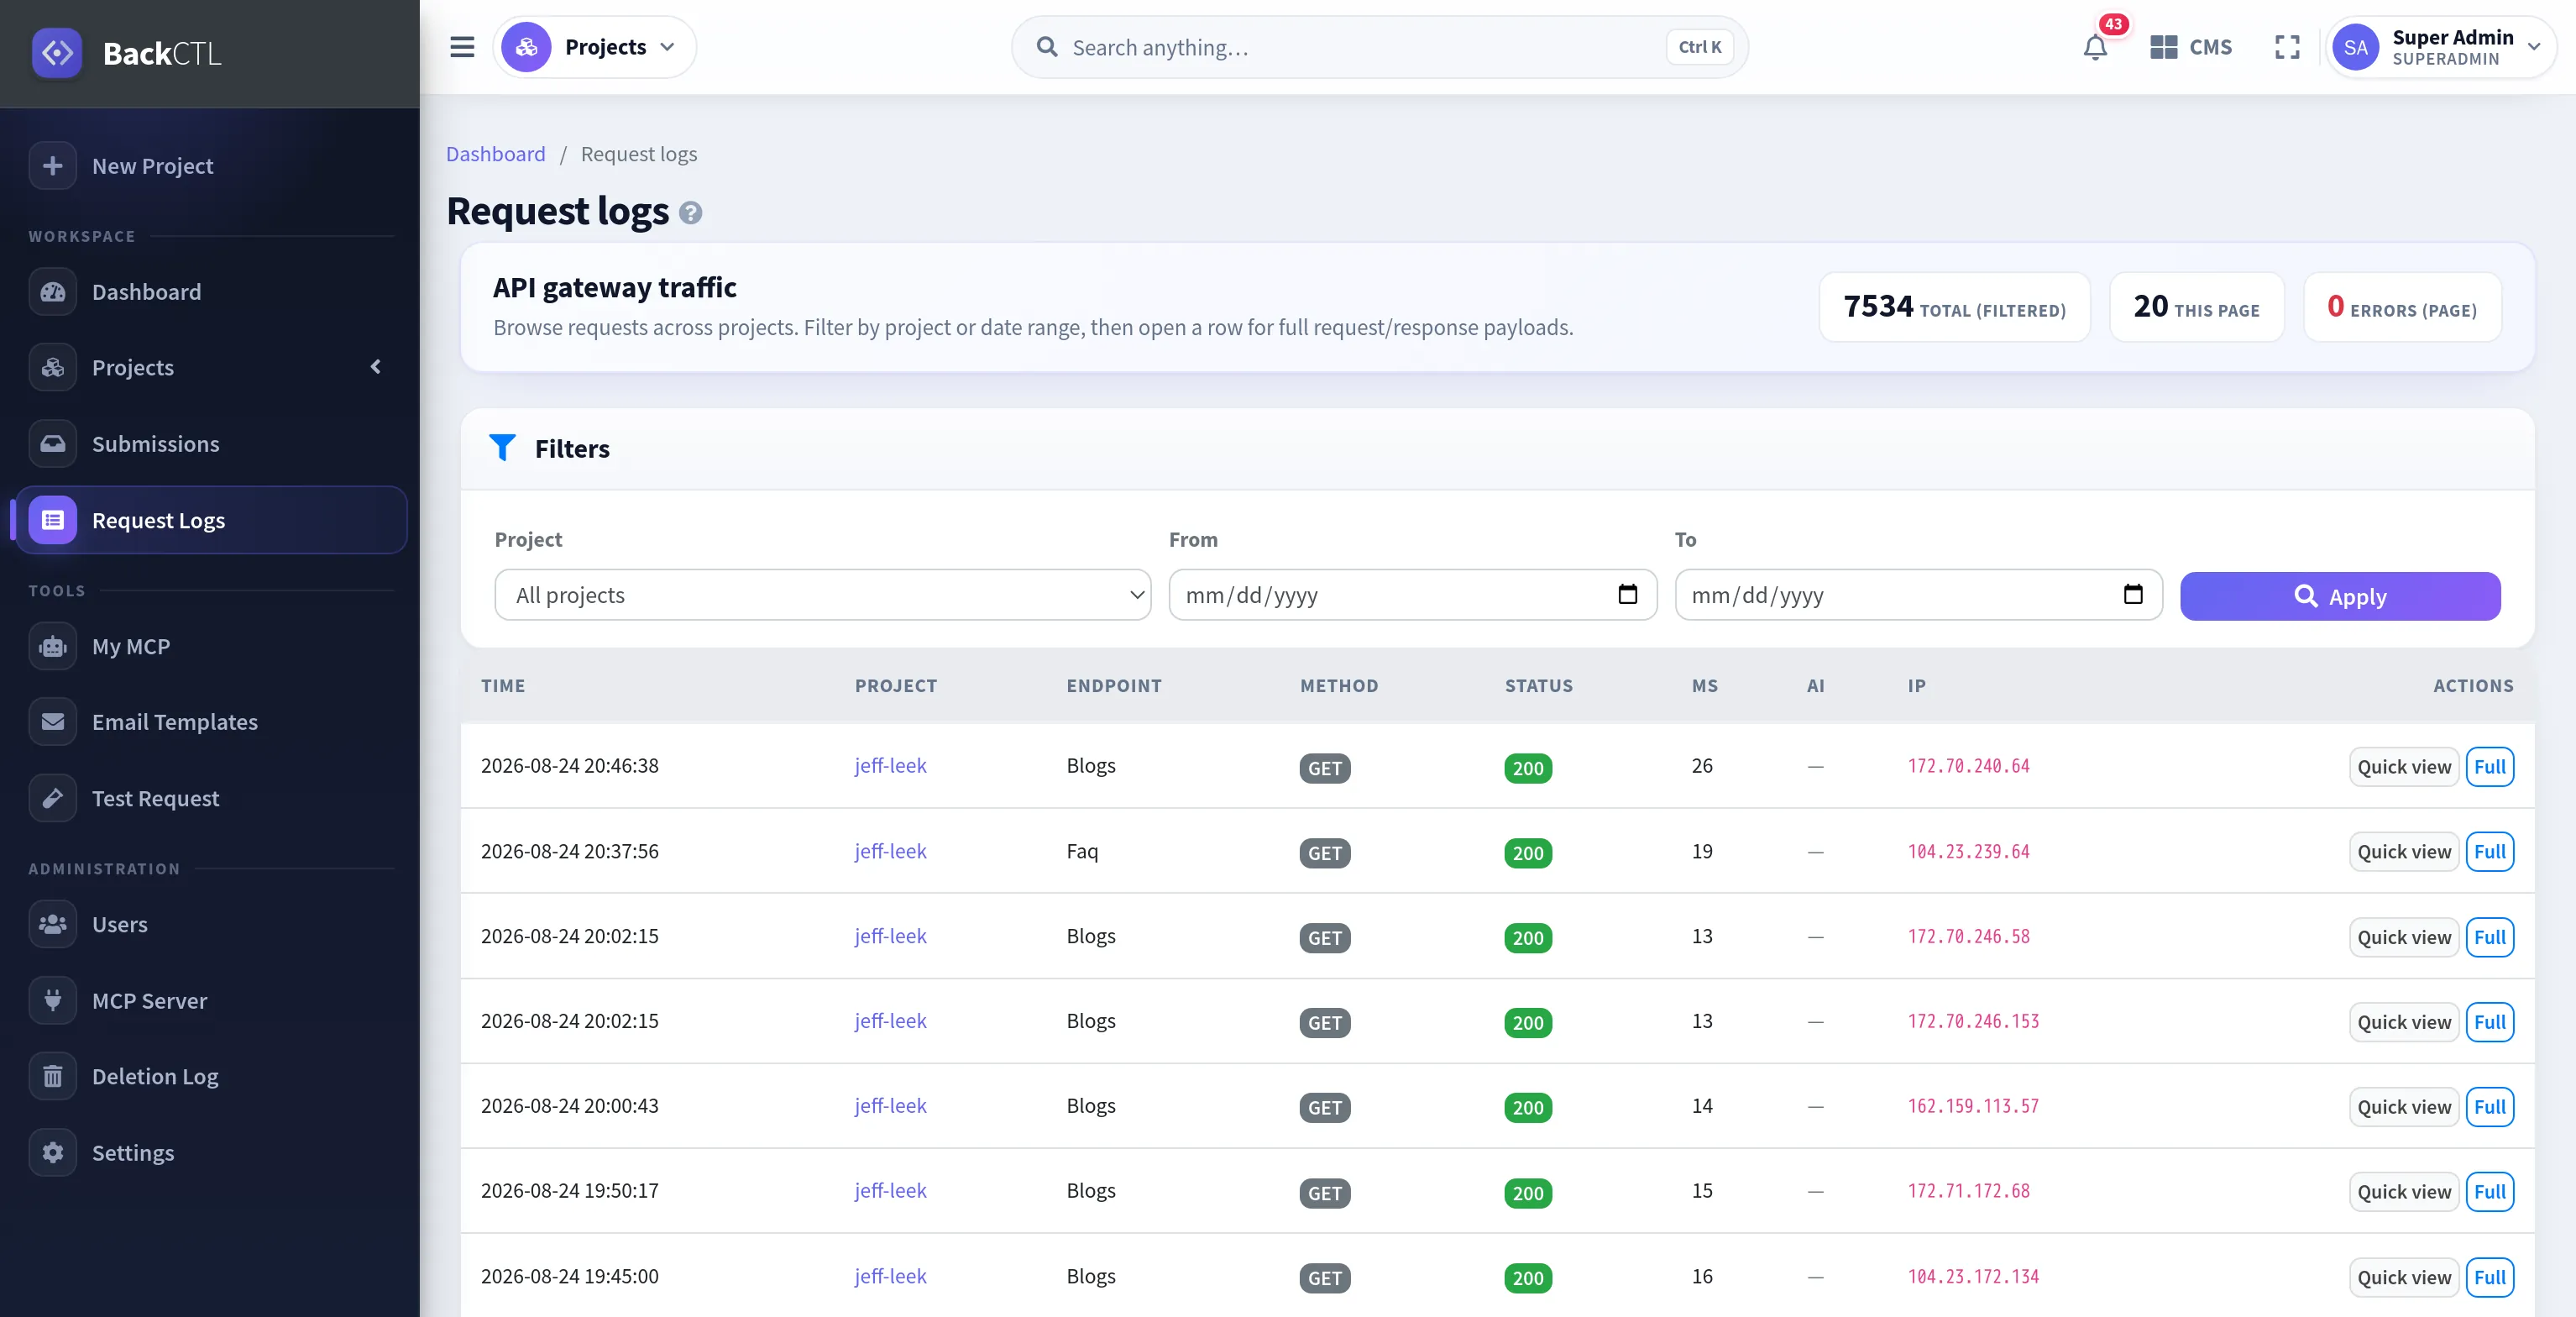Click the Filters funnel icon
Screen dimensions: 2576x1317
[503, 448]
